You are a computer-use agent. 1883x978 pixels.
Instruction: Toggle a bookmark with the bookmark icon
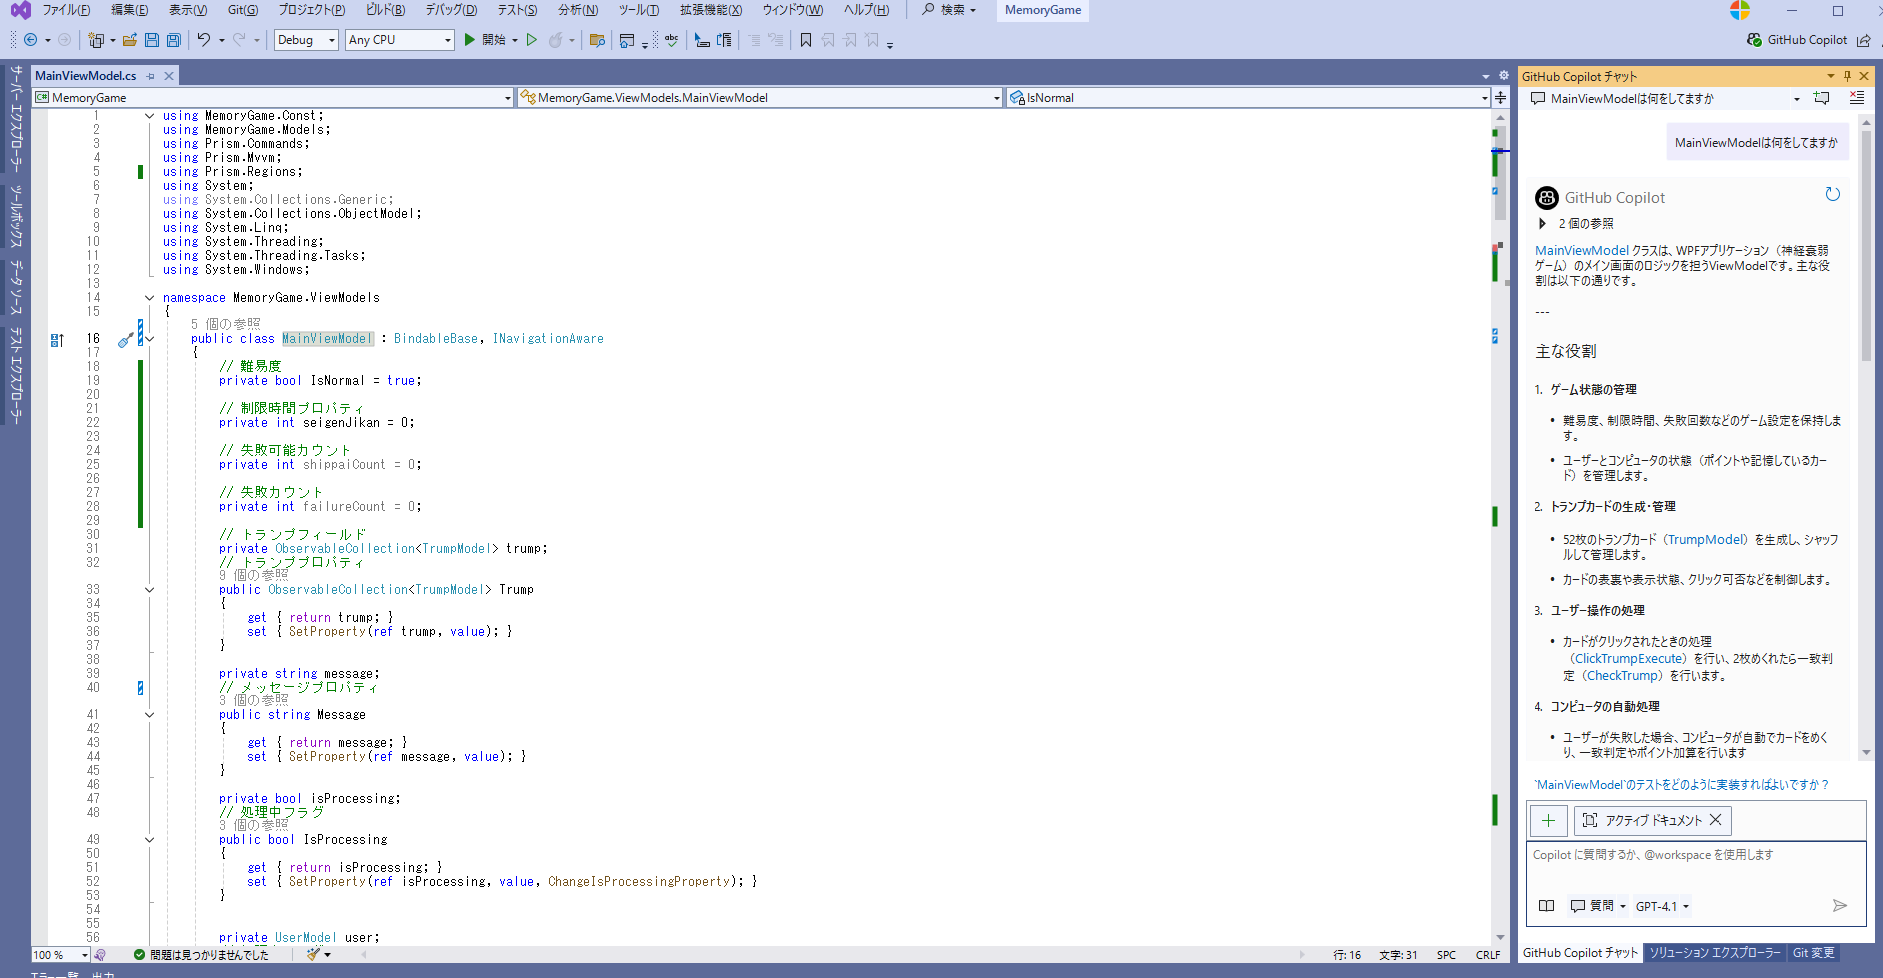[x=805, y=40]
